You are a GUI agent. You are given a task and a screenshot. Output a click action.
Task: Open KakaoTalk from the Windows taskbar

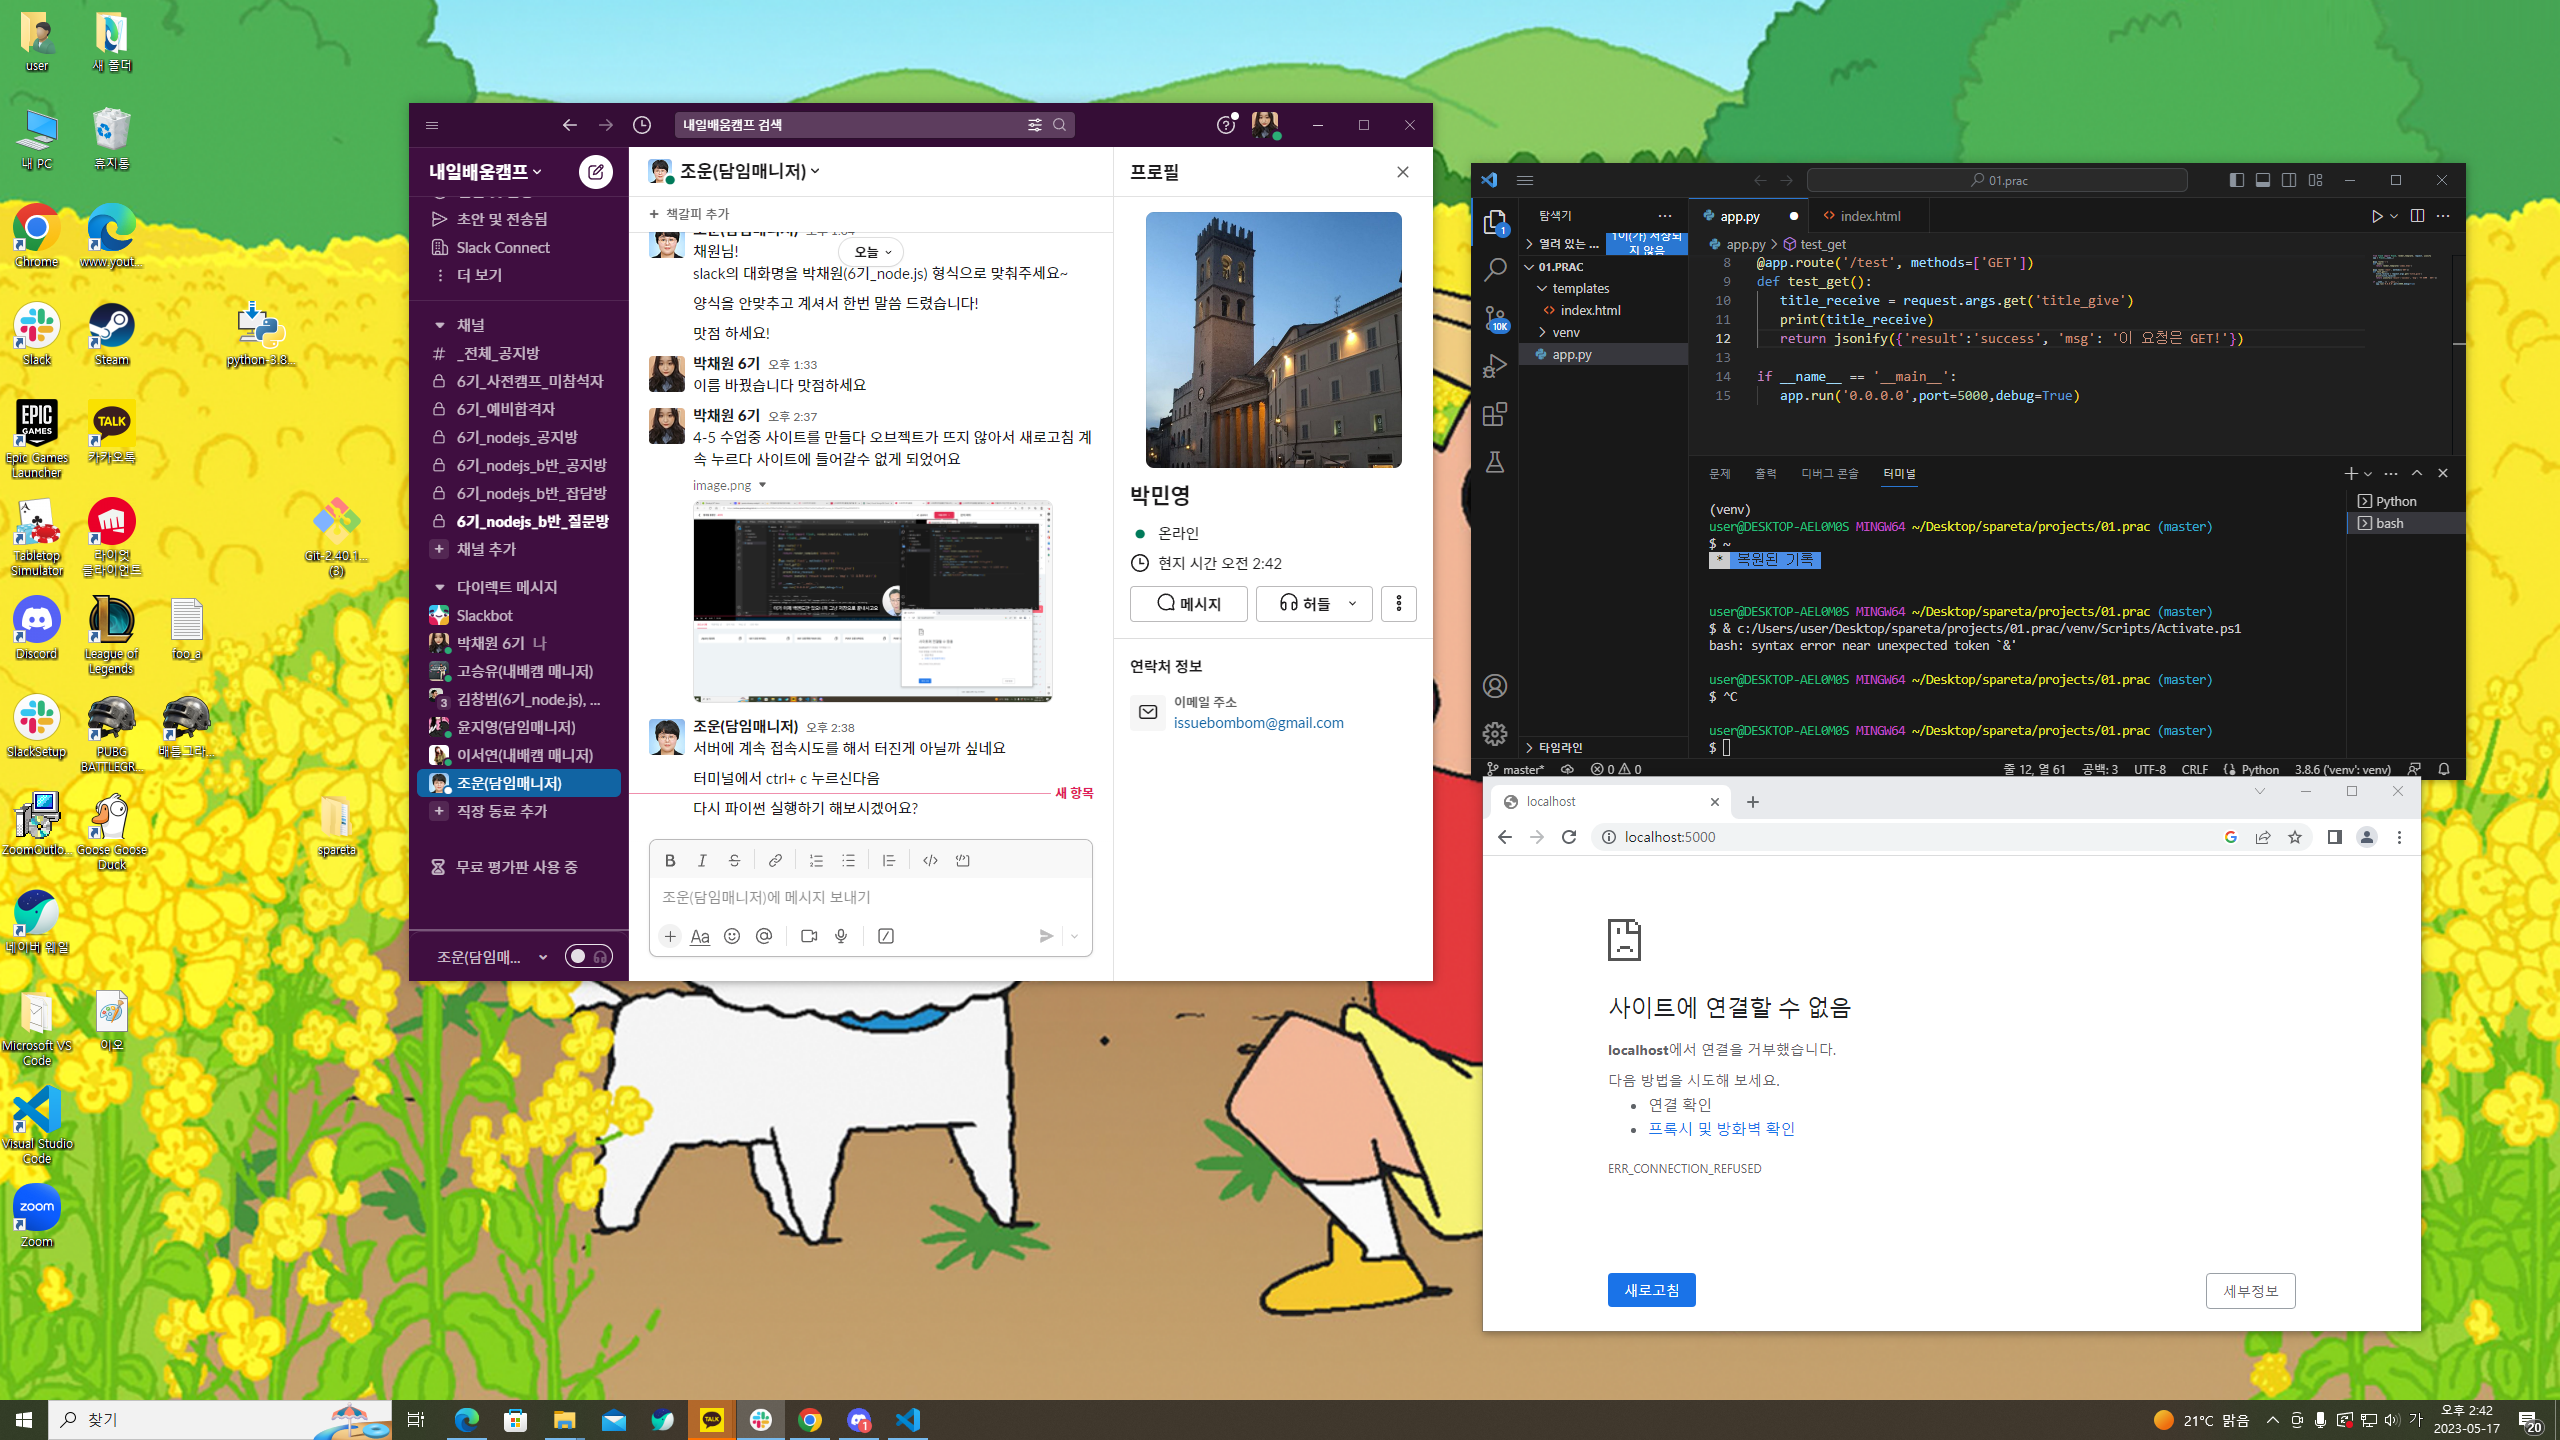tap(712, 1419)
